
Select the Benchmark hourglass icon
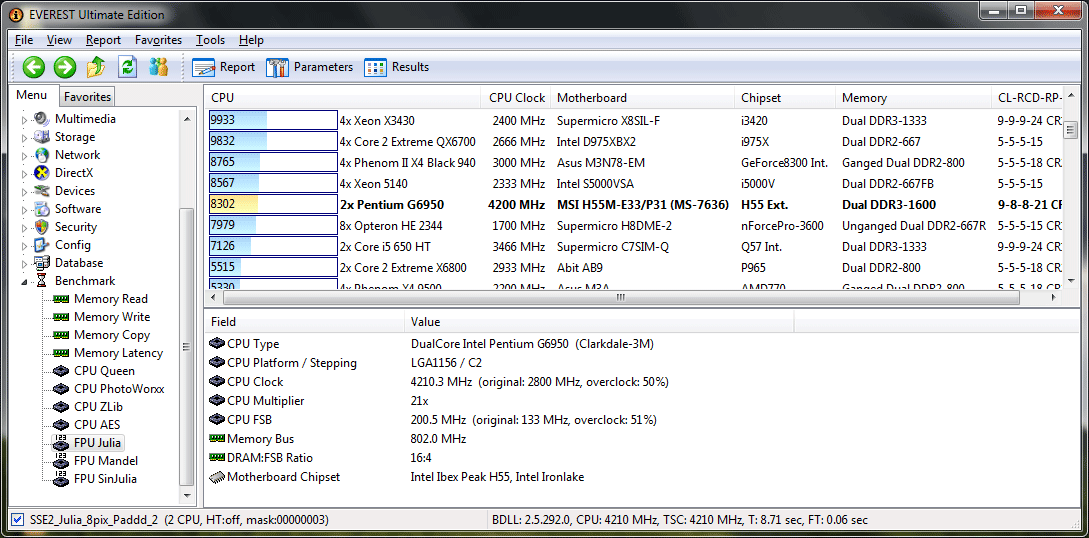point(42,281)
